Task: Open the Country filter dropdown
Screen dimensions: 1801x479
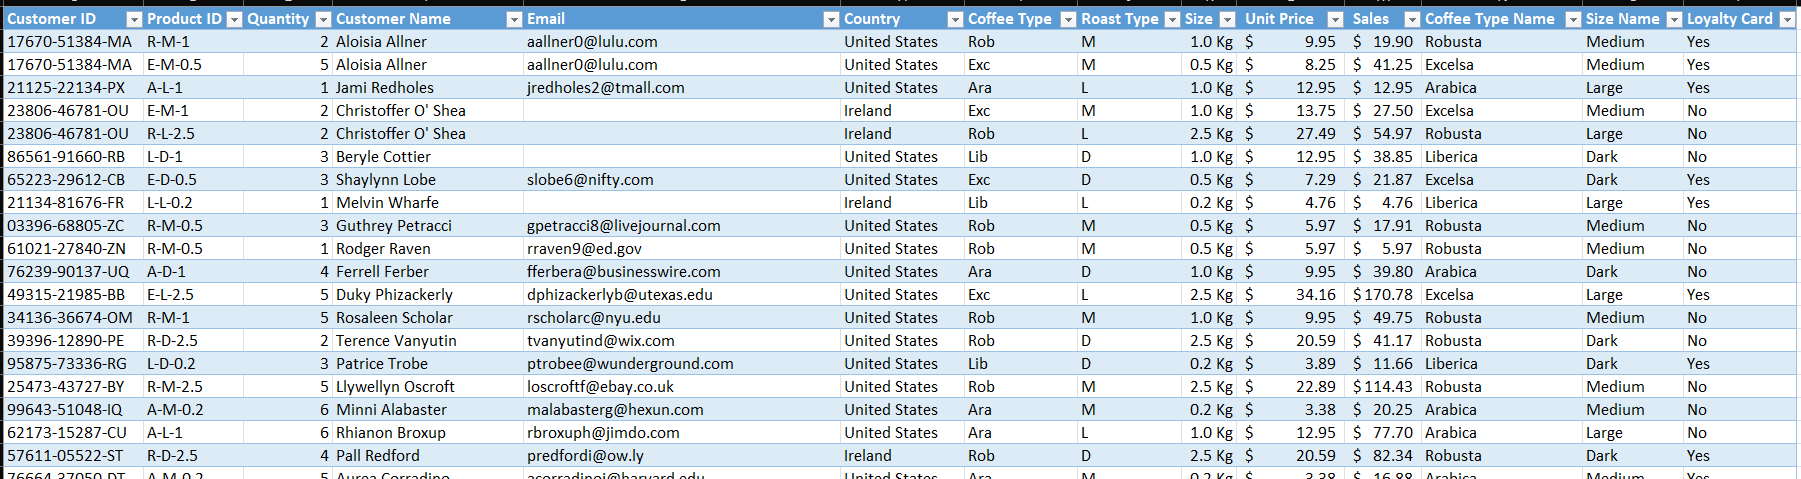Action: click(955, 19)
